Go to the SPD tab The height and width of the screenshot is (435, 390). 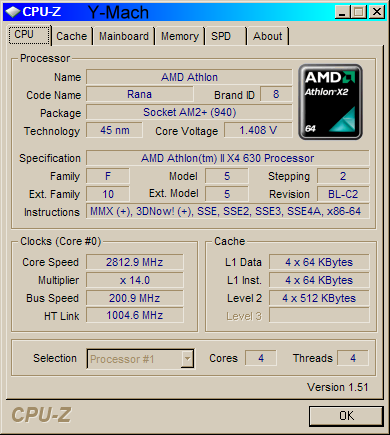(225, 36)
